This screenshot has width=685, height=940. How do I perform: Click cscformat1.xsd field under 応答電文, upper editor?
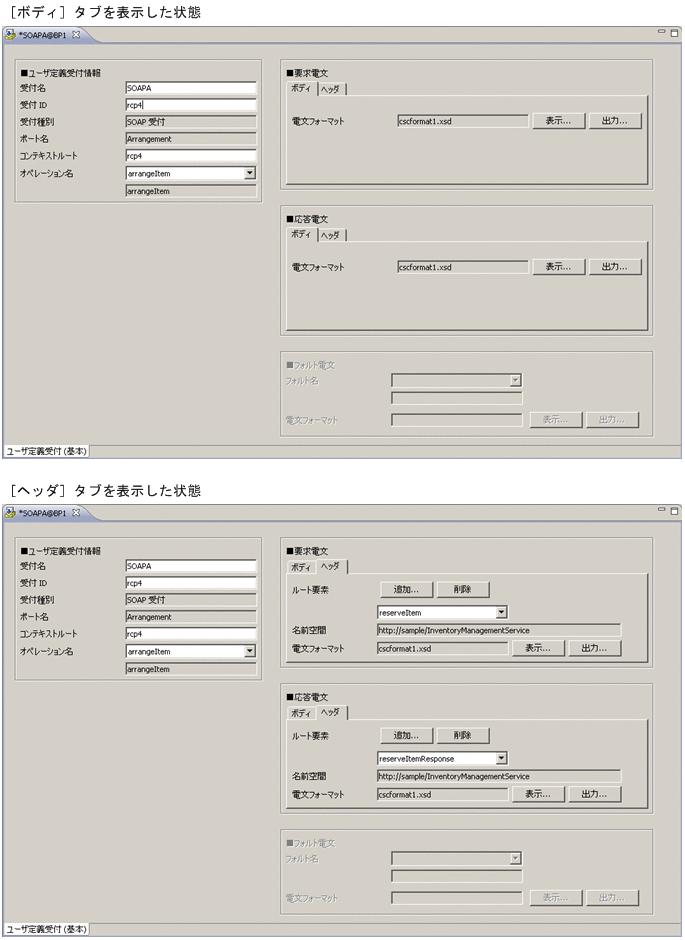point(463,267)
